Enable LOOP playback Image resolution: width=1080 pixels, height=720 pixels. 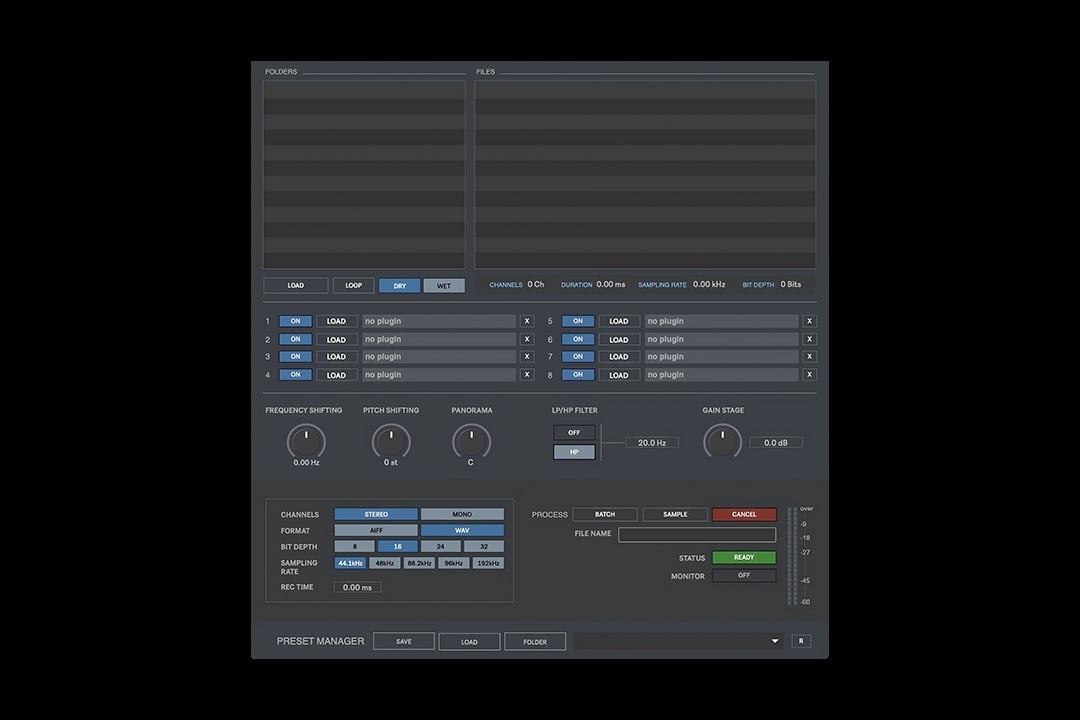[353, 285]
